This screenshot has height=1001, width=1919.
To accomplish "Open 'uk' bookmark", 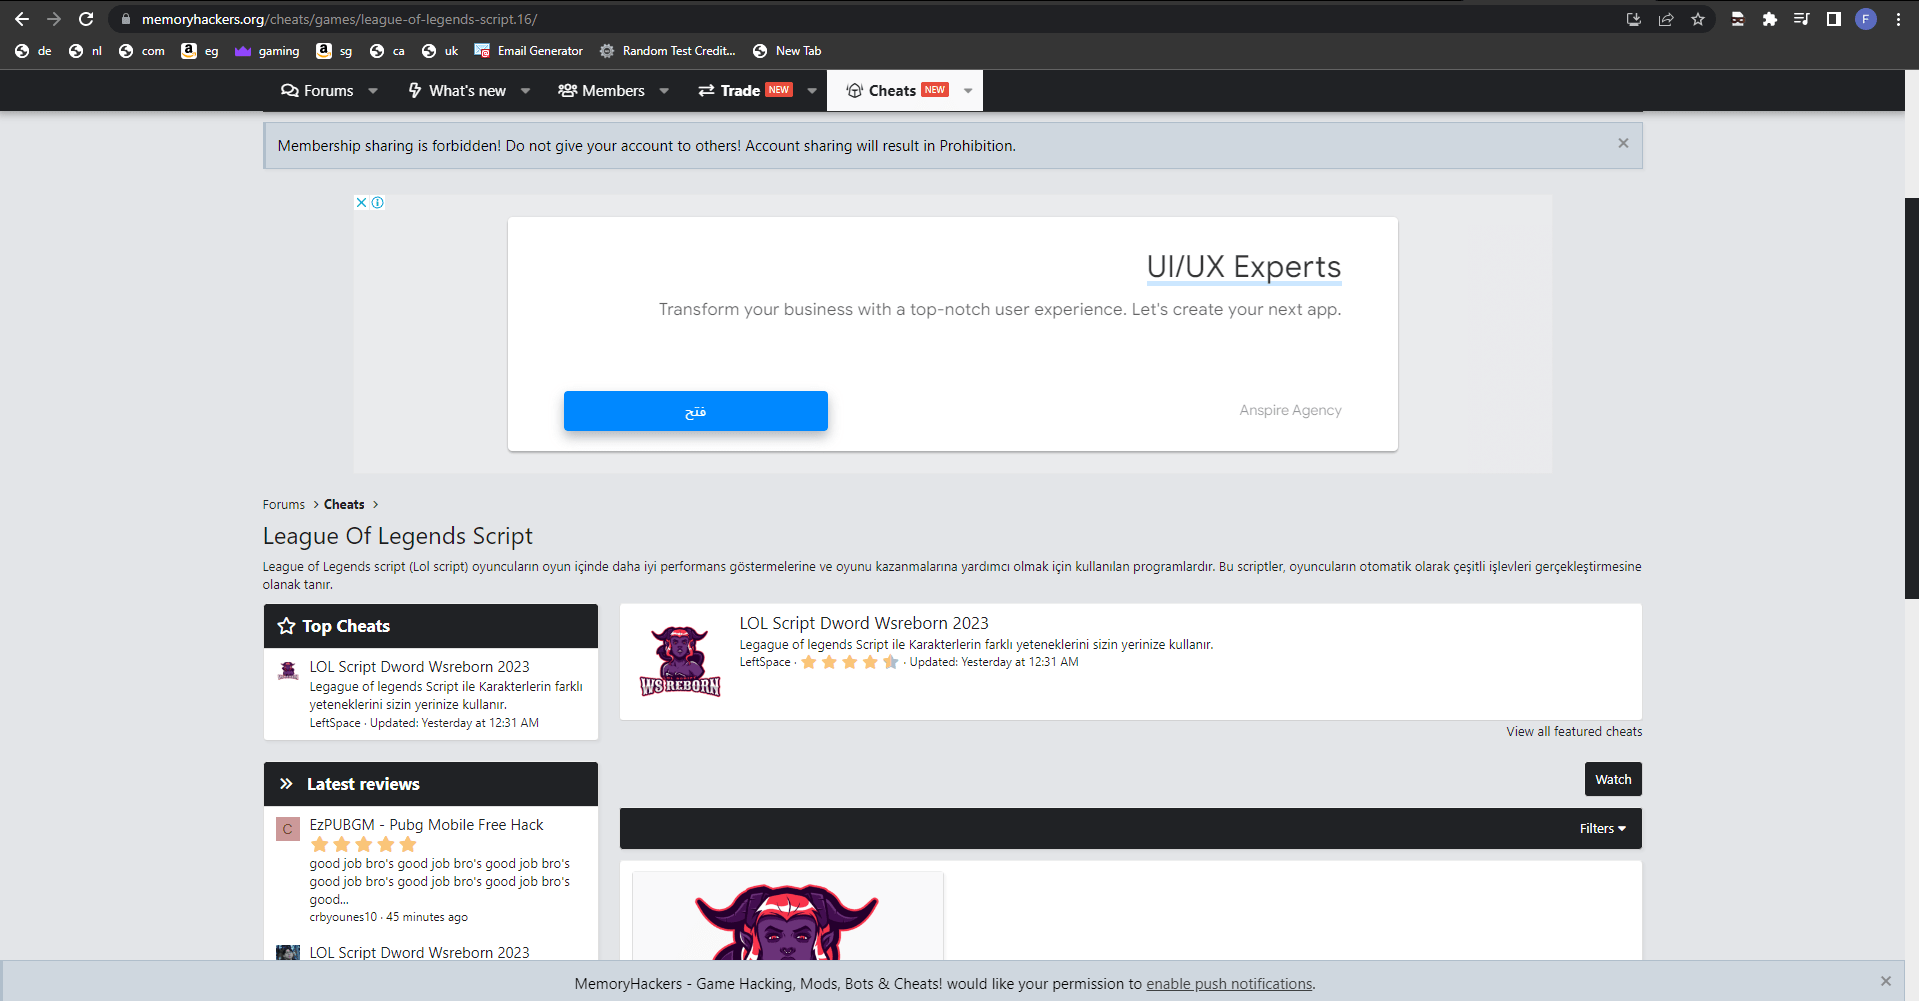I will click(440, 51).
